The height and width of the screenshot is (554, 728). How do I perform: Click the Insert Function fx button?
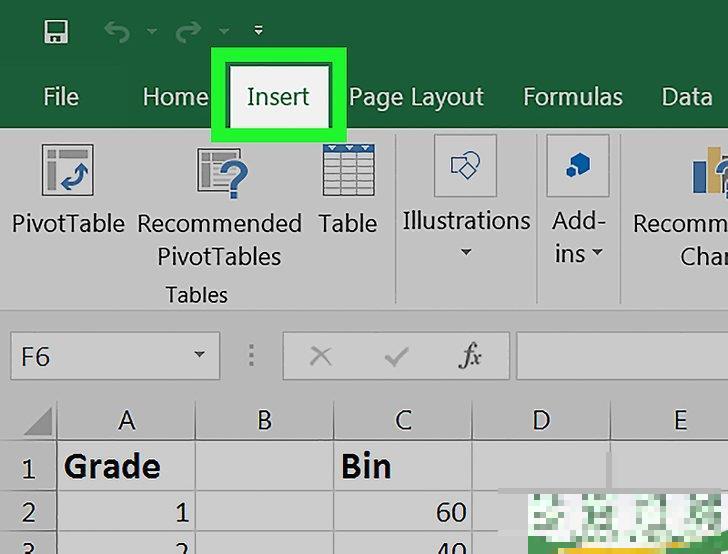pos(470,356)
